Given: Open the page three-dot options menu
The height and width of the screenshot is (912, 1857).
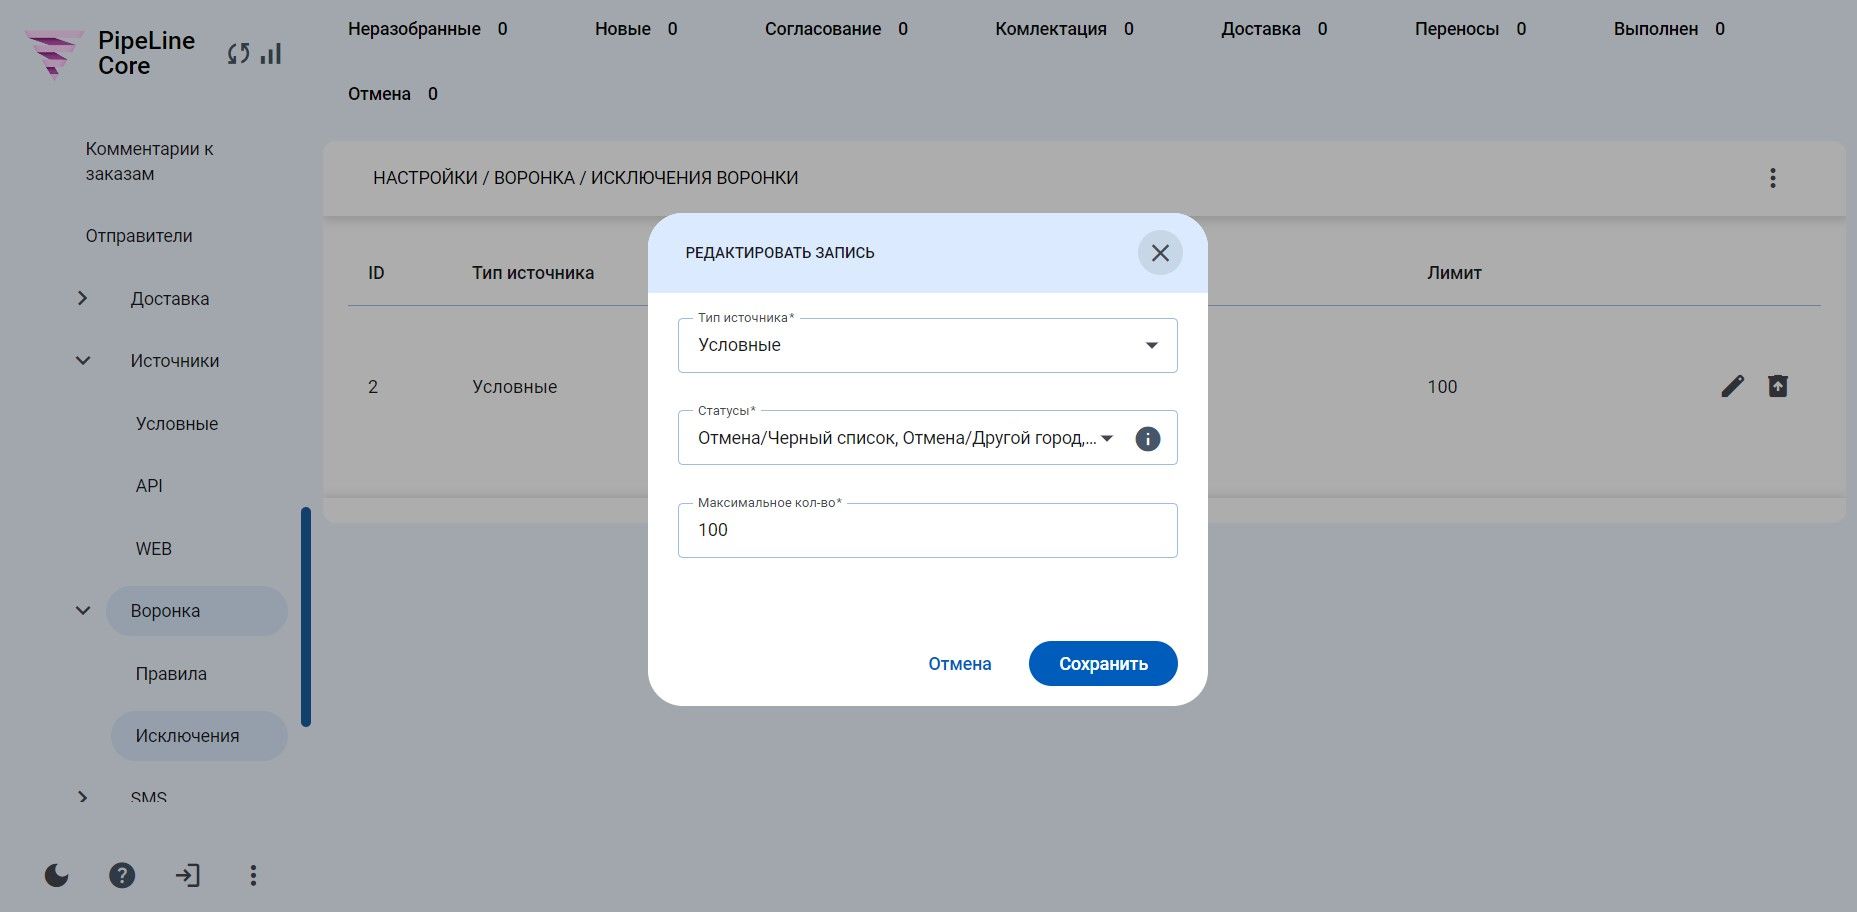Looking at the screenshot, I should (x=1772, y=178).
